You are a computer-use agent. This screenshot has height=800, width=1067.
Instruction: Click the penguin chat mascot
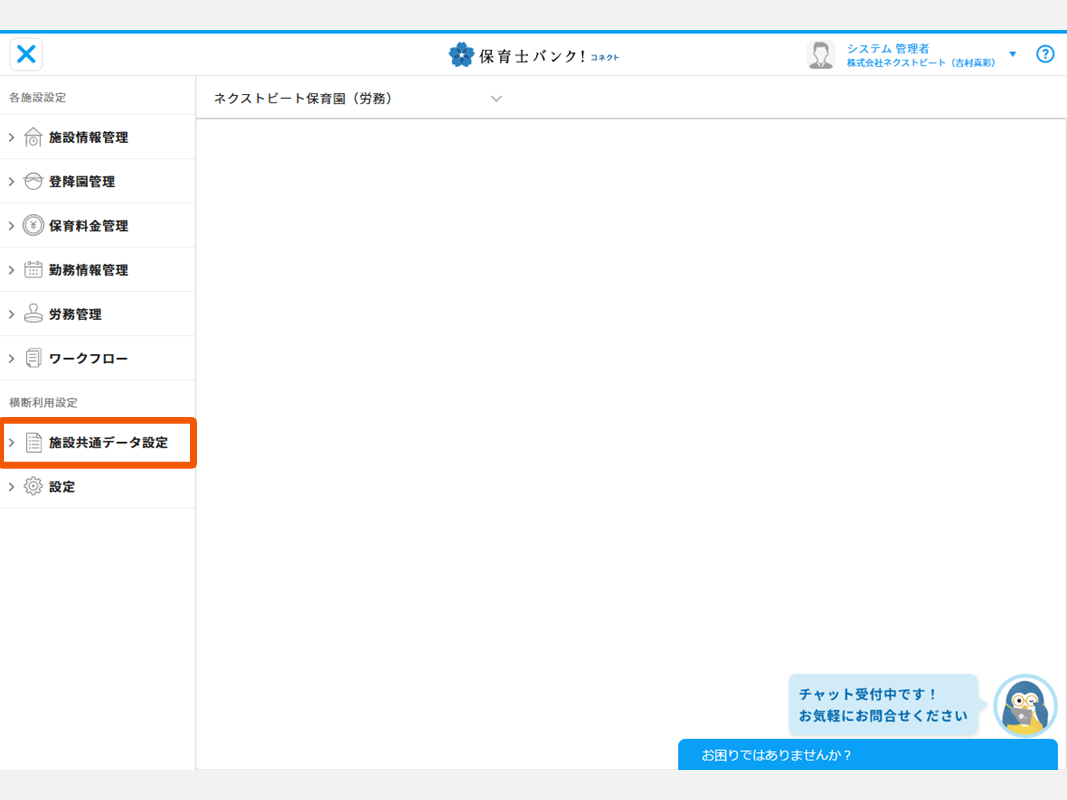1024,706
